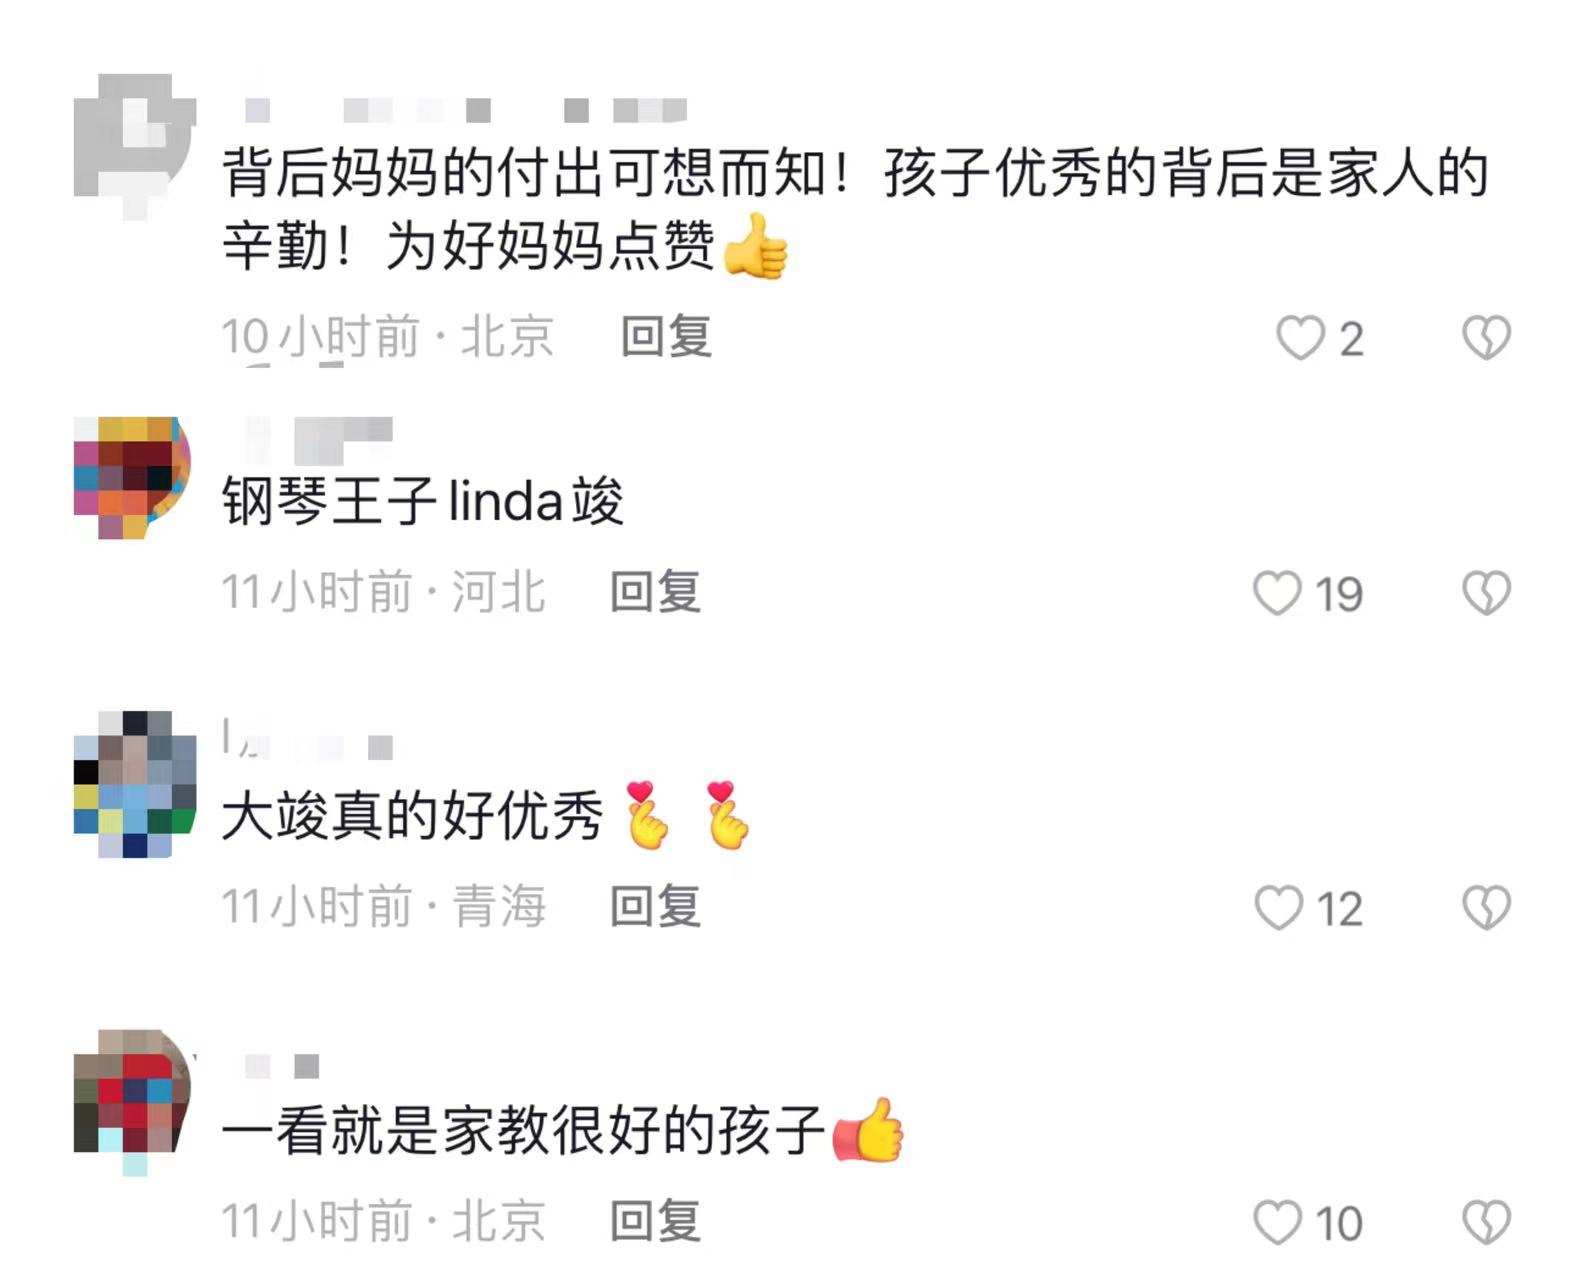Screen dimensions: 1575x1279
Task: Dislike the 钢琴王子 linda竣 comment
Action: pos(1486,593)
